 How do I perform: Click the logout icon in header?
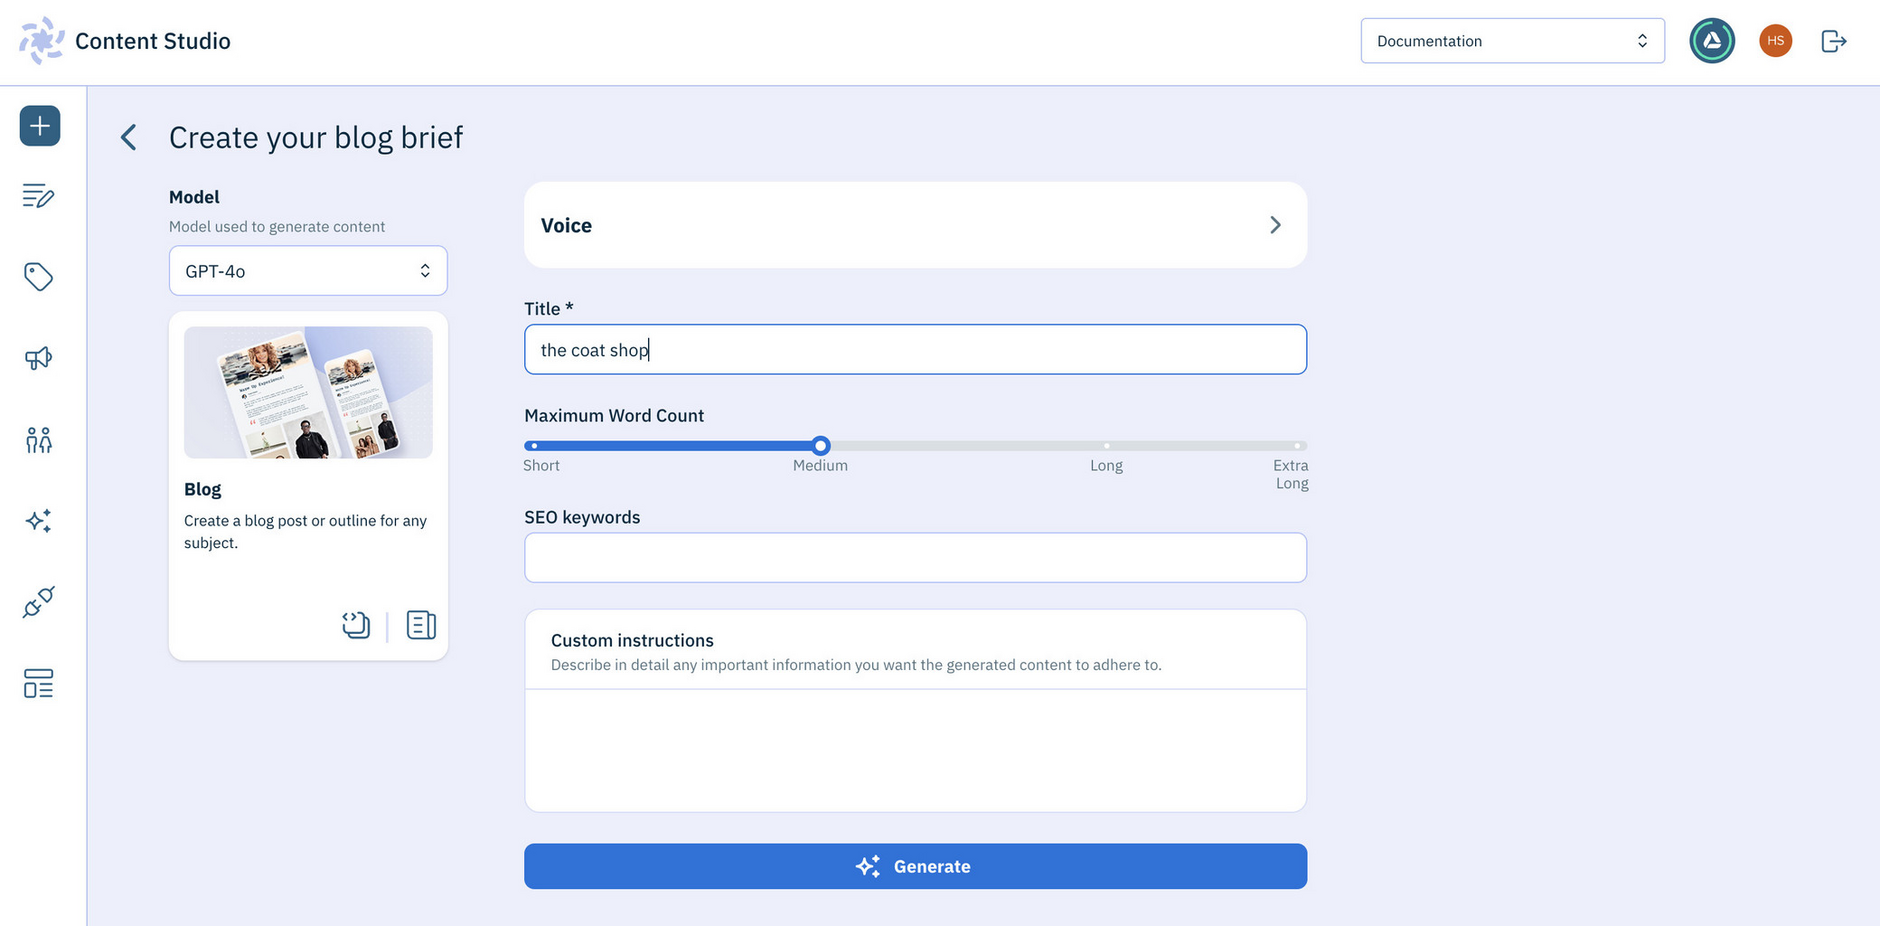tap(1834, 41)
